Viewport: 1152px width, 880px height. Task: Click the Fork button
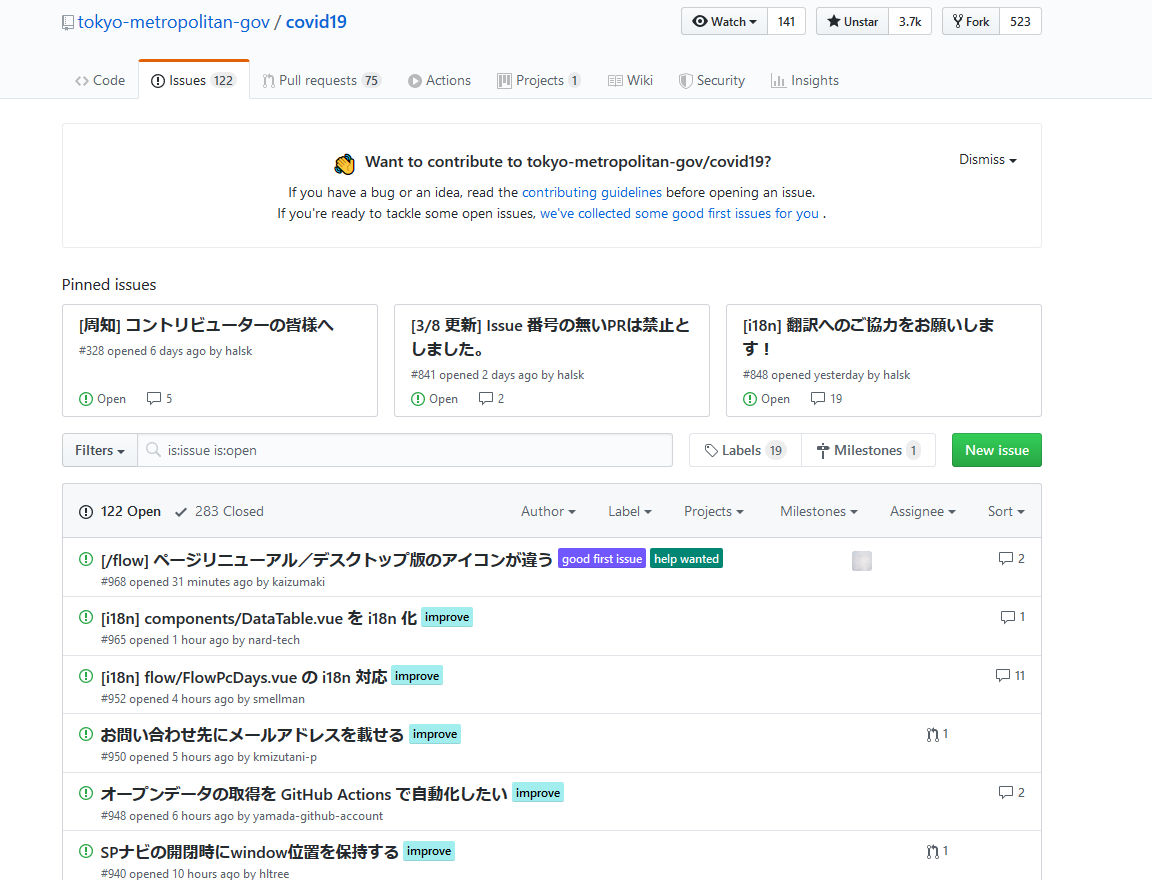[971, 21]
